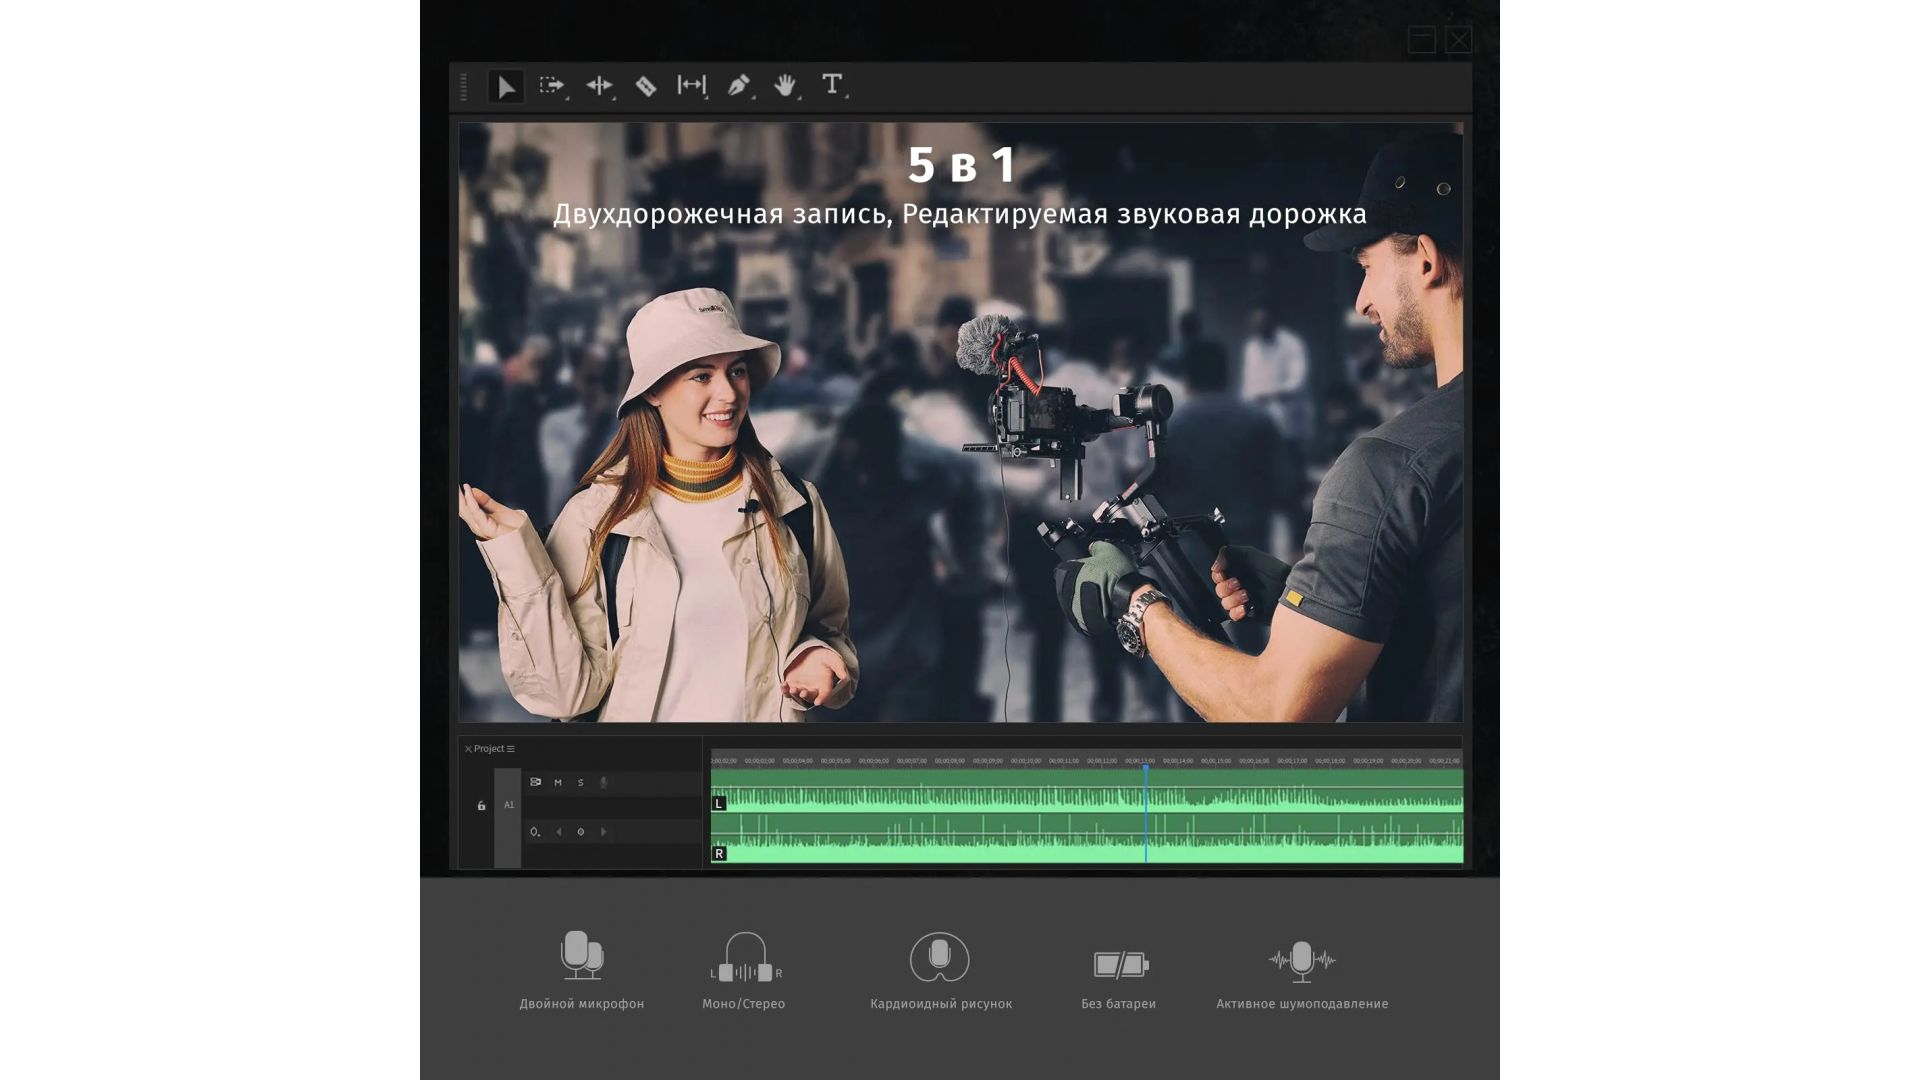Select the Ripple Edit tool
1920x1080 pixels.
coord(598,86)
